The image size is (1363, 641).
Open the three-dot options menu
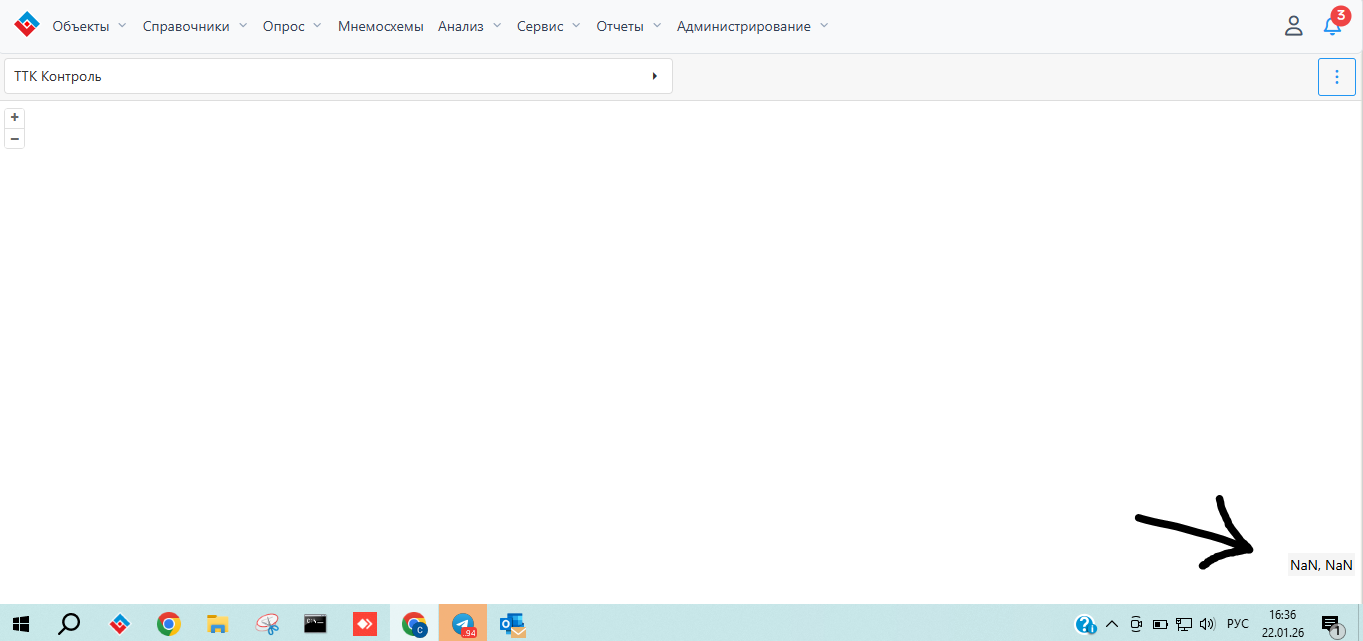click(1336, 77)
